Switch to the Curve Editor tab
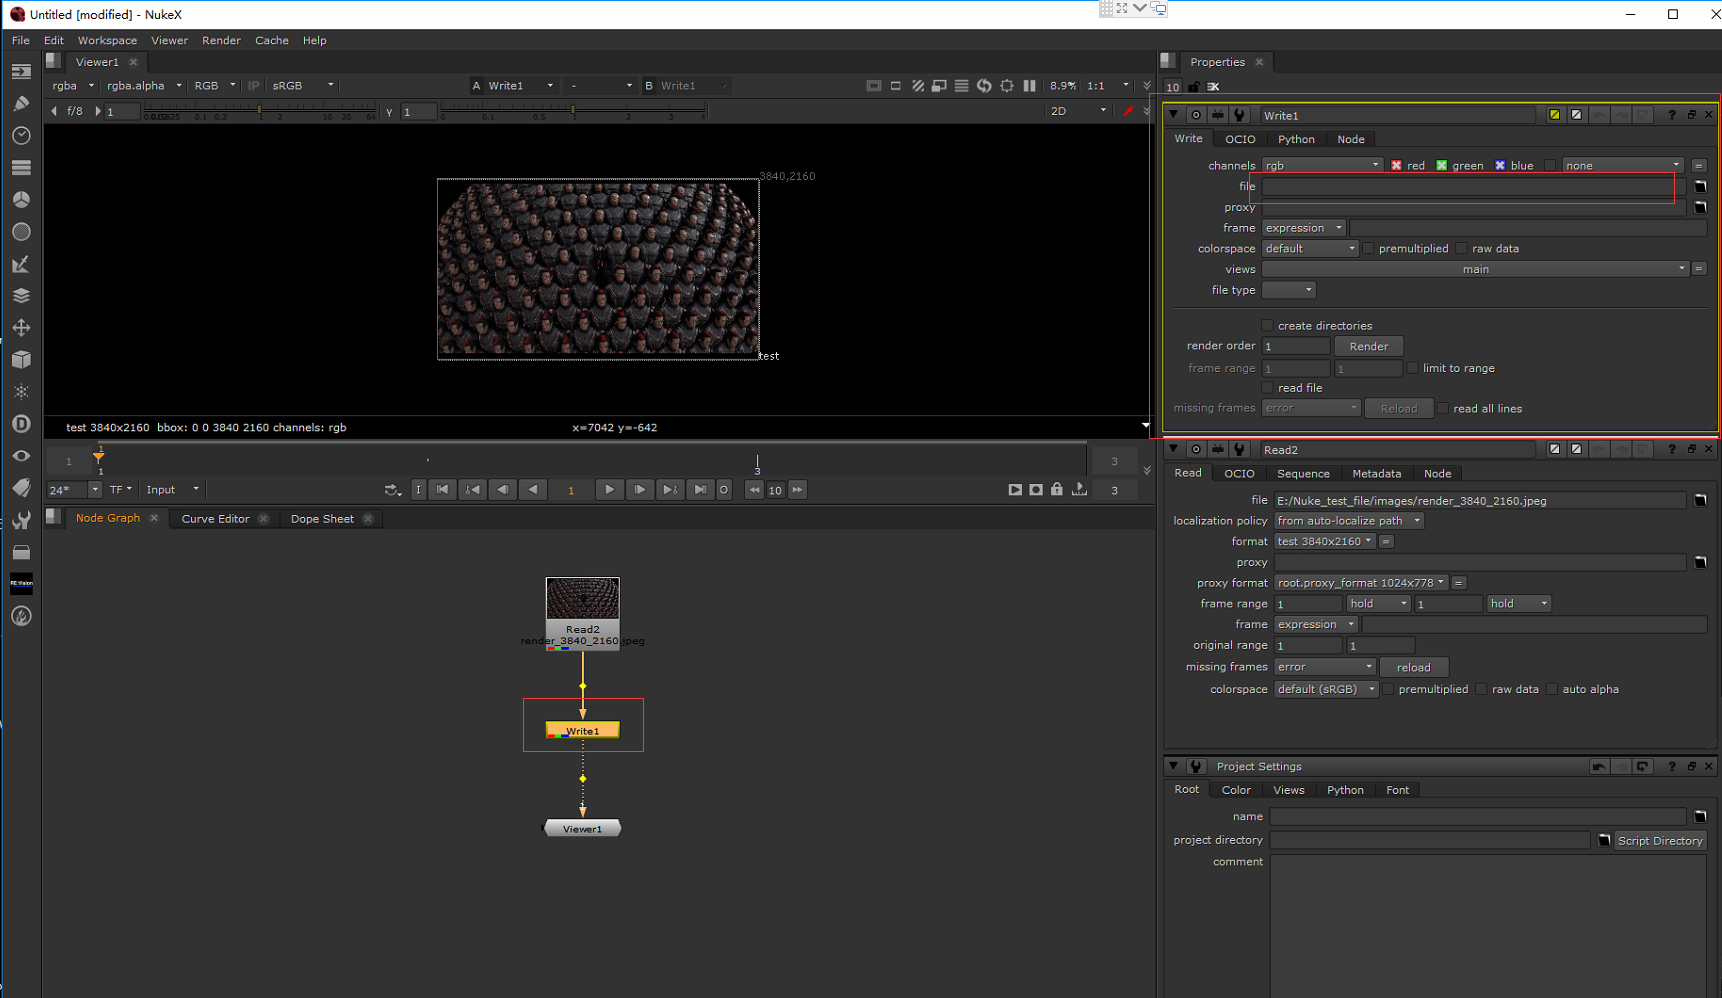 pos(215,519)
